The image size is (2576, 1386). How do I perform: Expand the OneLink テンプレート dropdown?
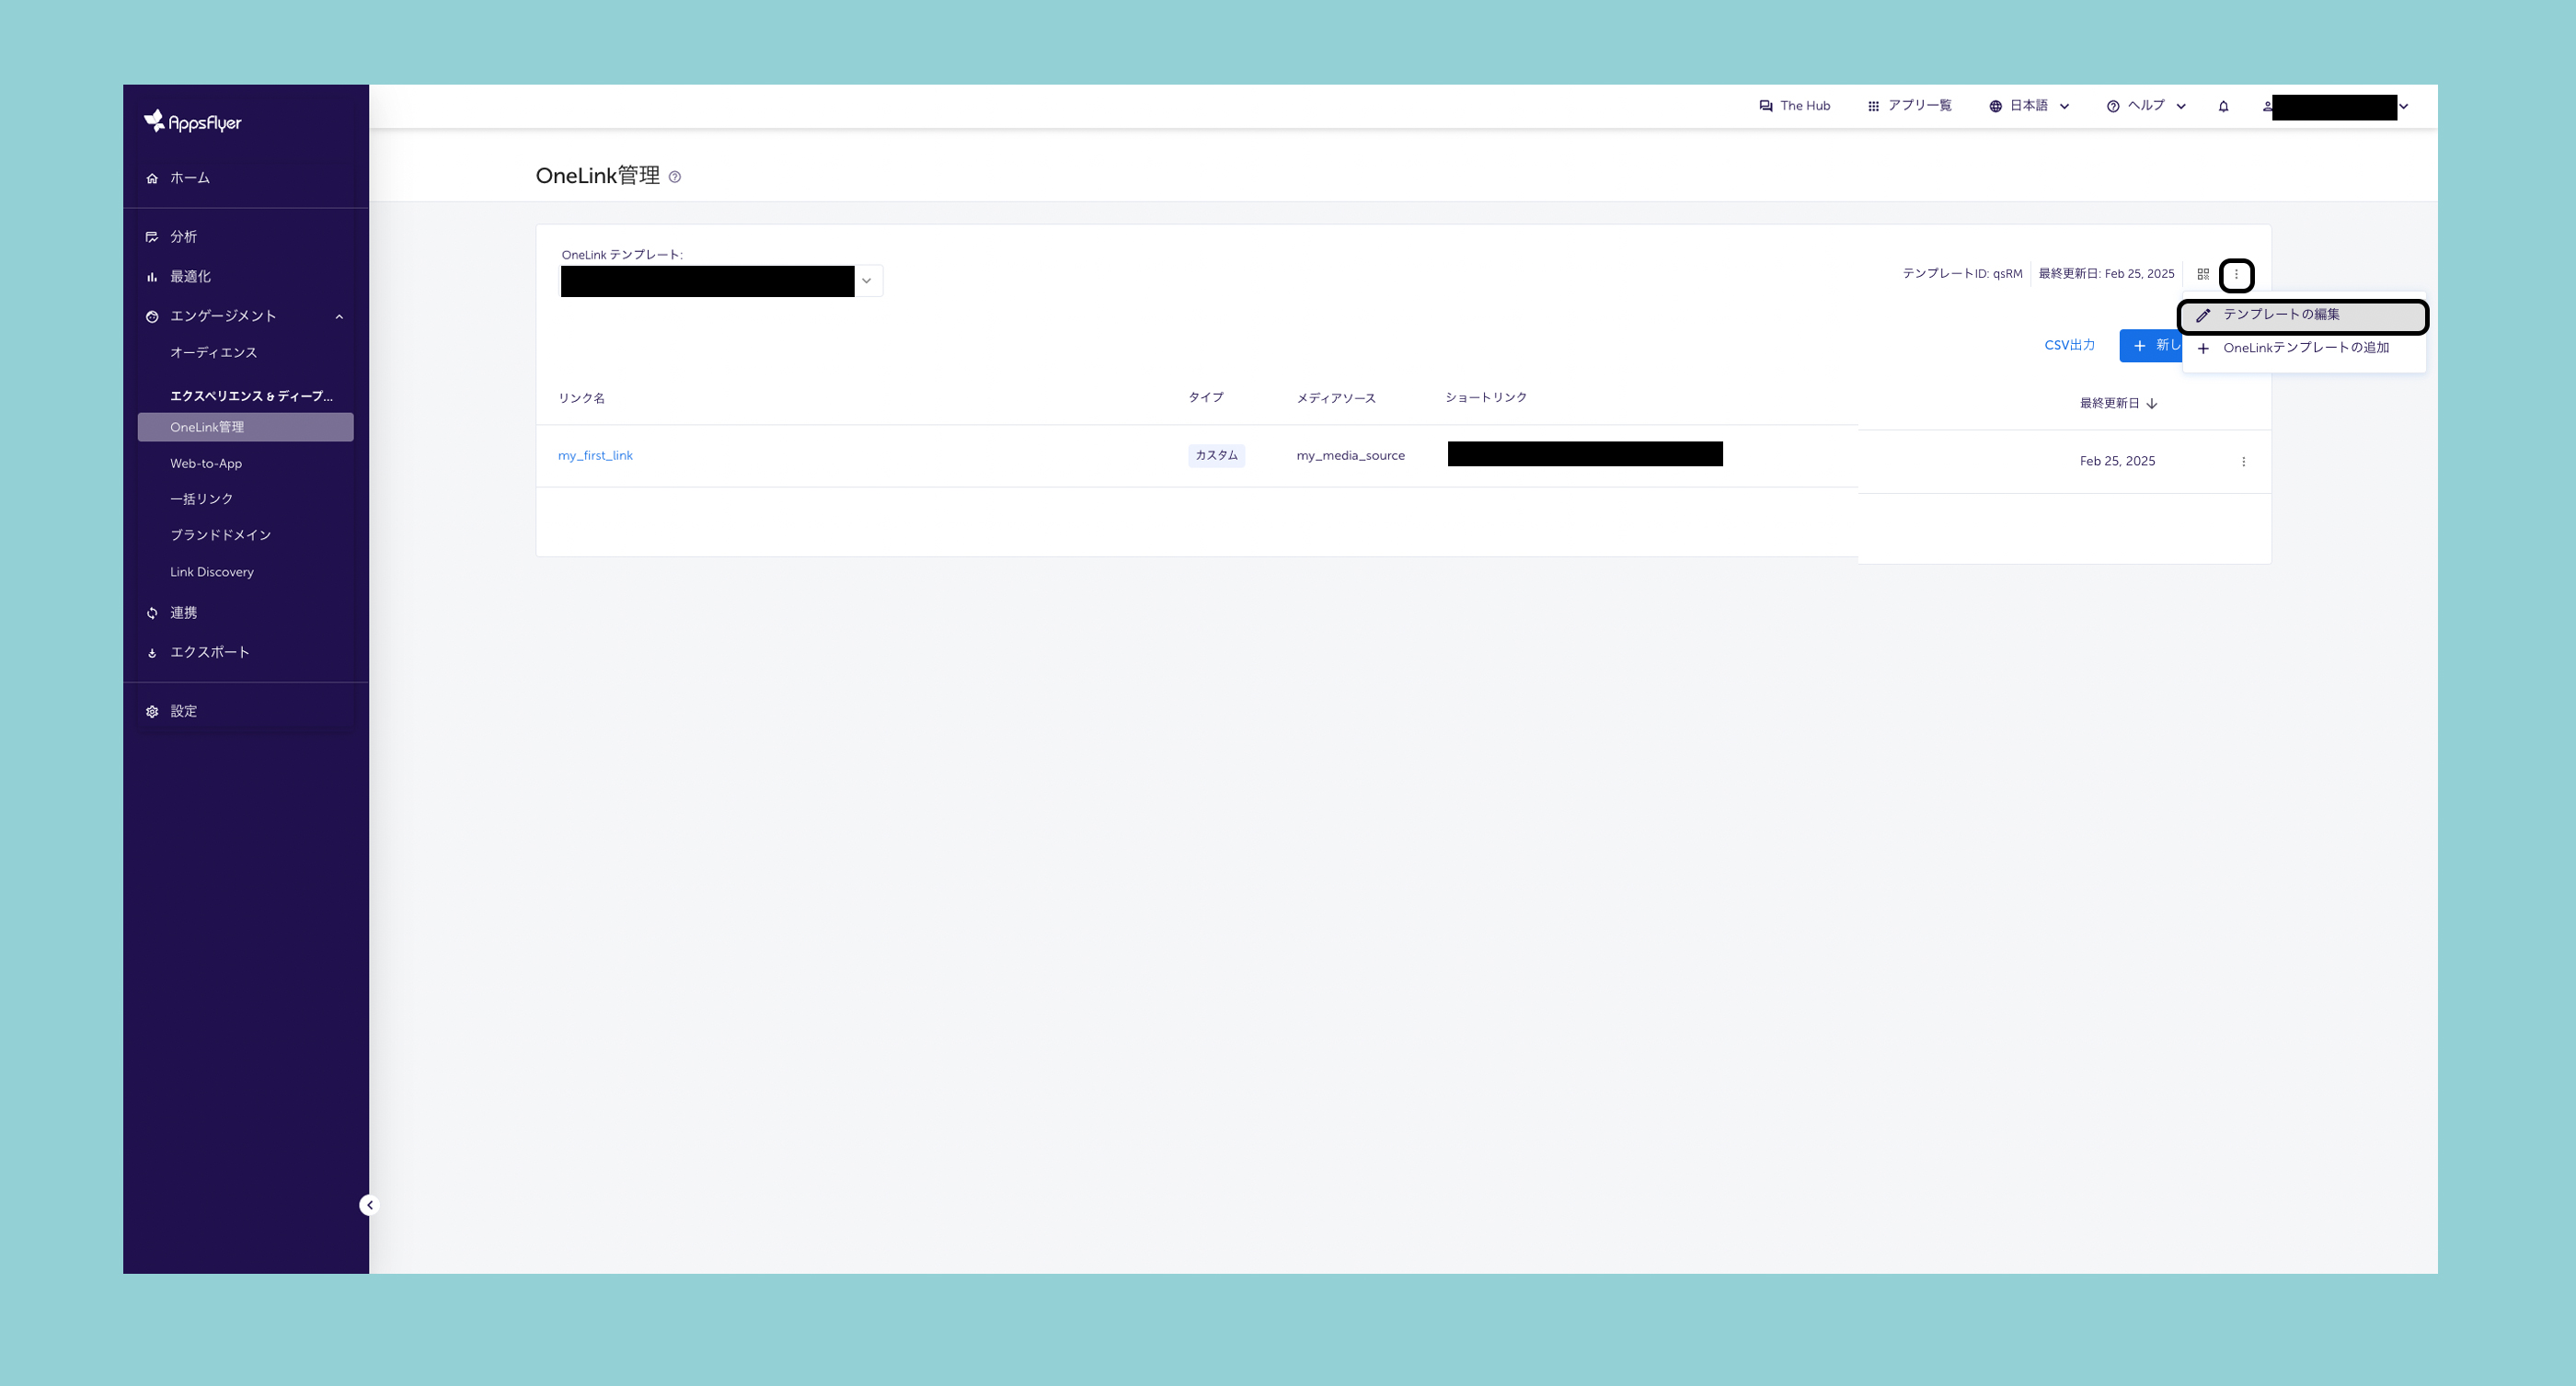click(866, 281)
